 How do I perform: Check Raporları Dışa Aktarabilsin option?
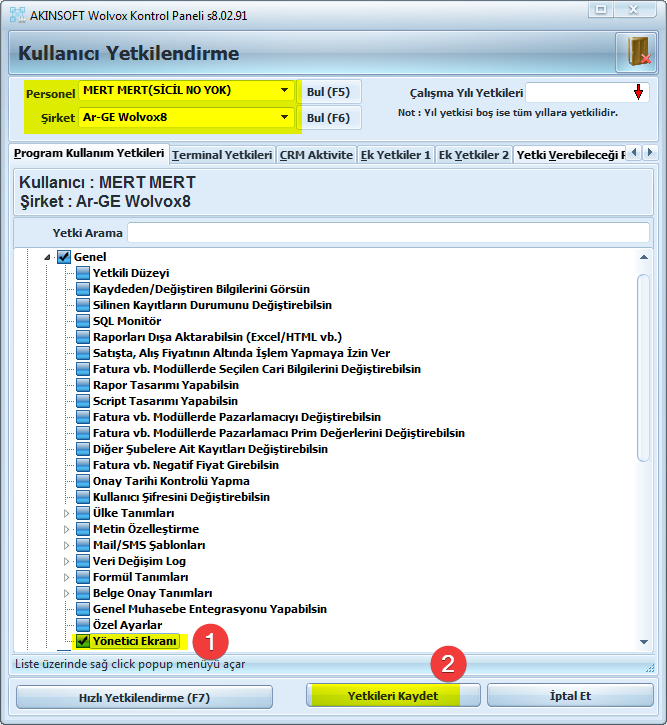click(x=83, y=337)
